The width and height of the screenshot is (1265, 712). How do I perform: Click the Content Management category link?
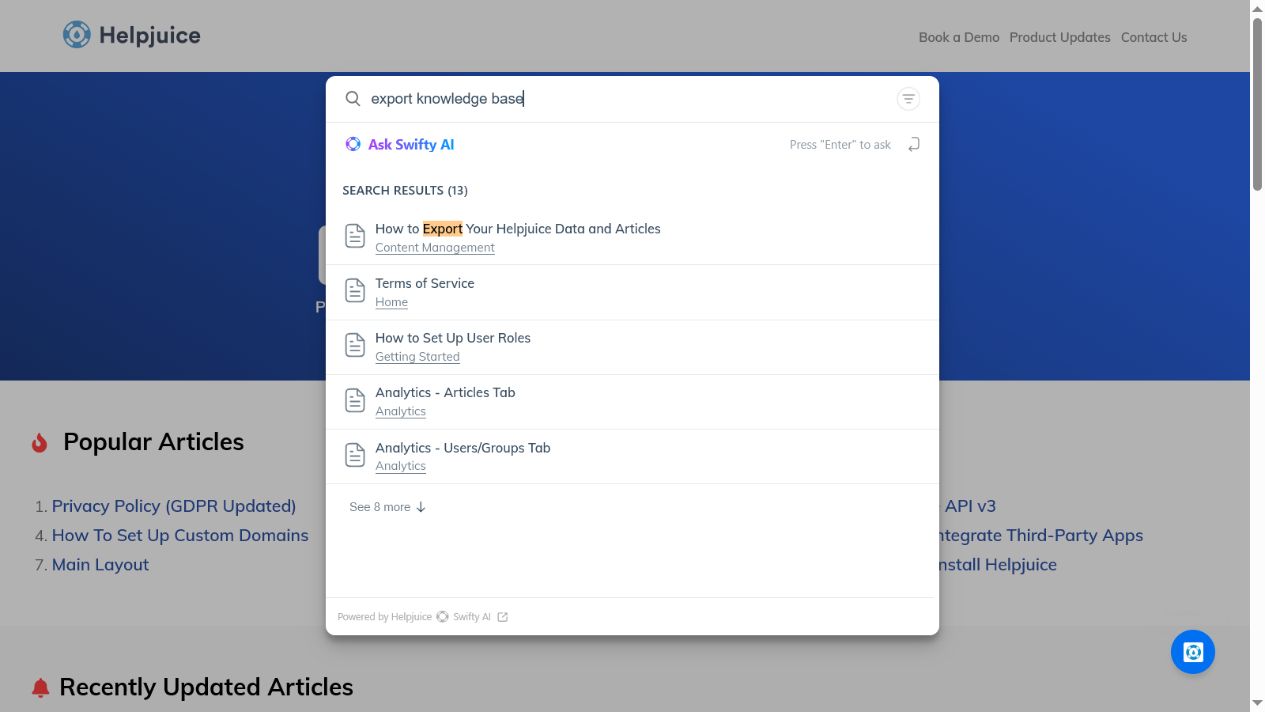coord(435,248)
